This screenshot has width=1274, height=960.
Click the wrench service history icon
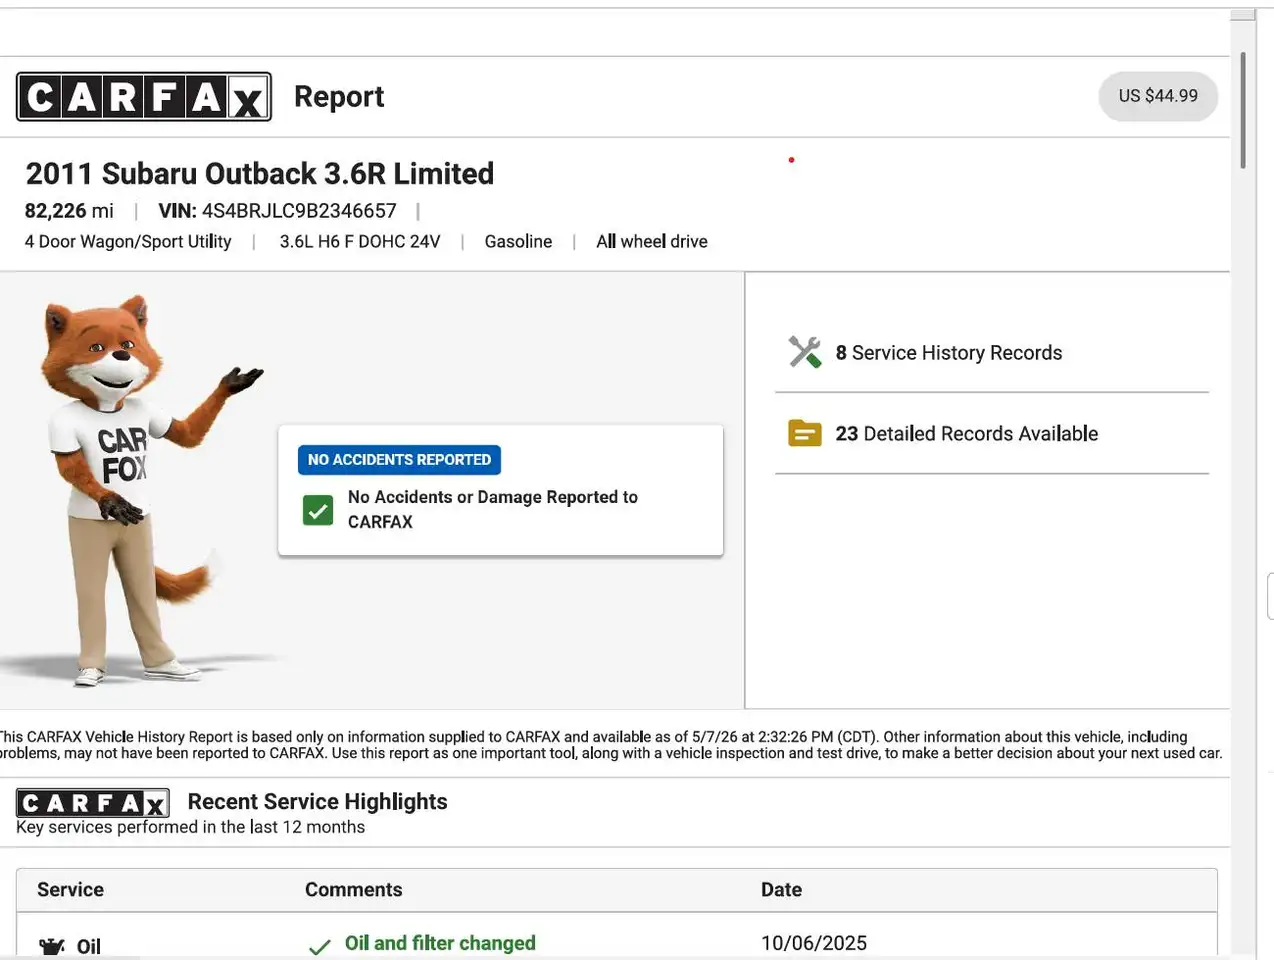[805, 352]
